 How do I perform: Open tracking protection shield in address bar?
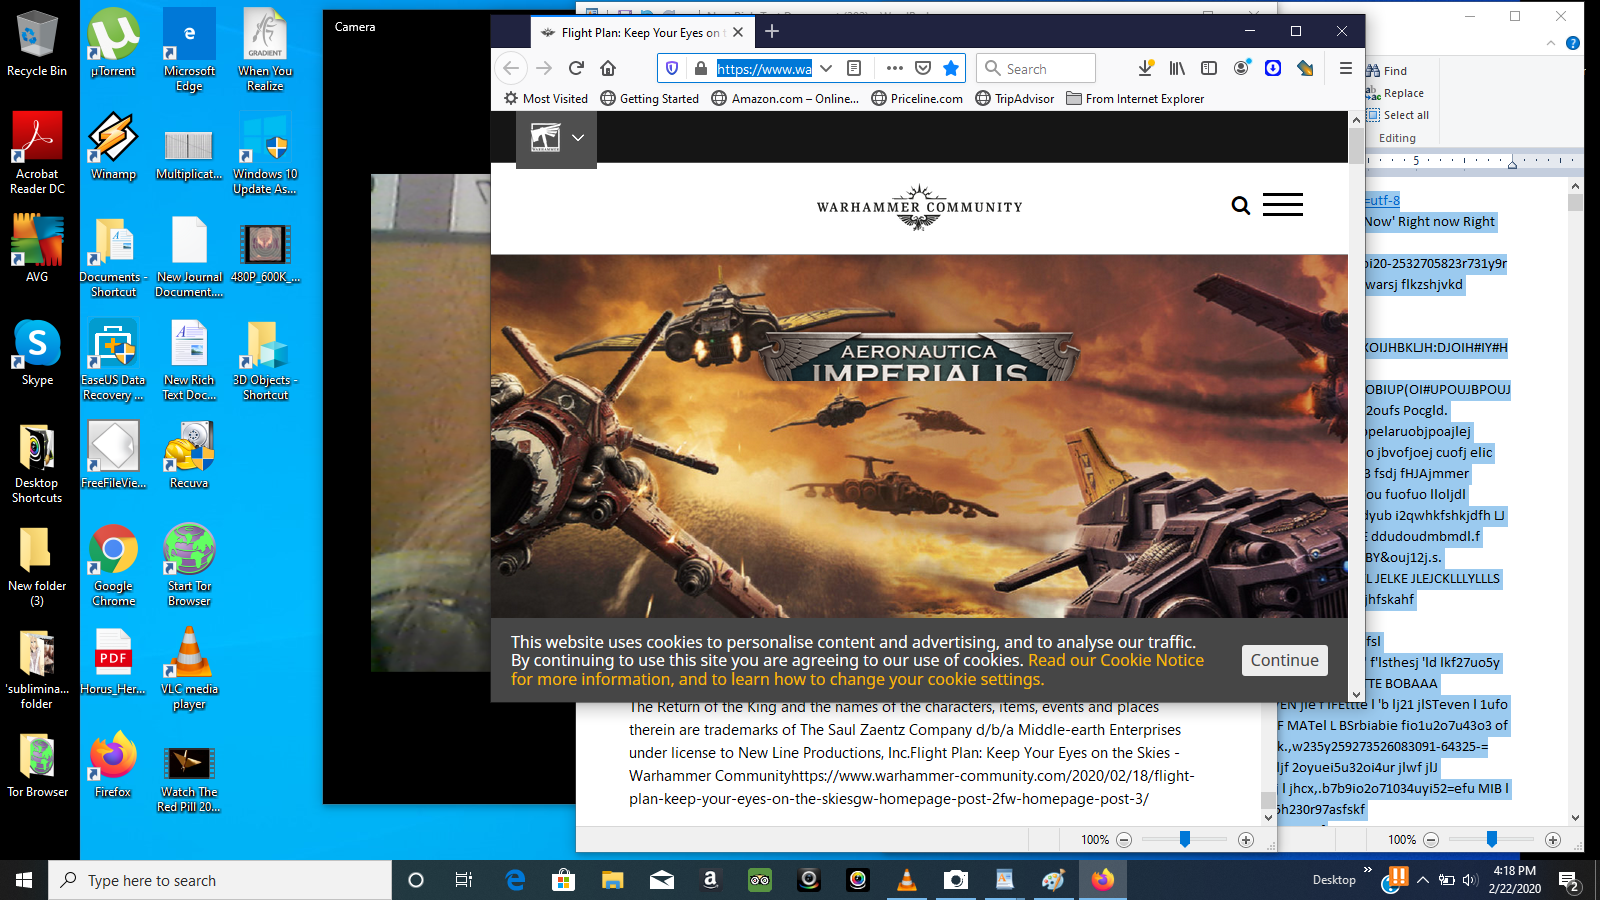[x=672, y=68]
